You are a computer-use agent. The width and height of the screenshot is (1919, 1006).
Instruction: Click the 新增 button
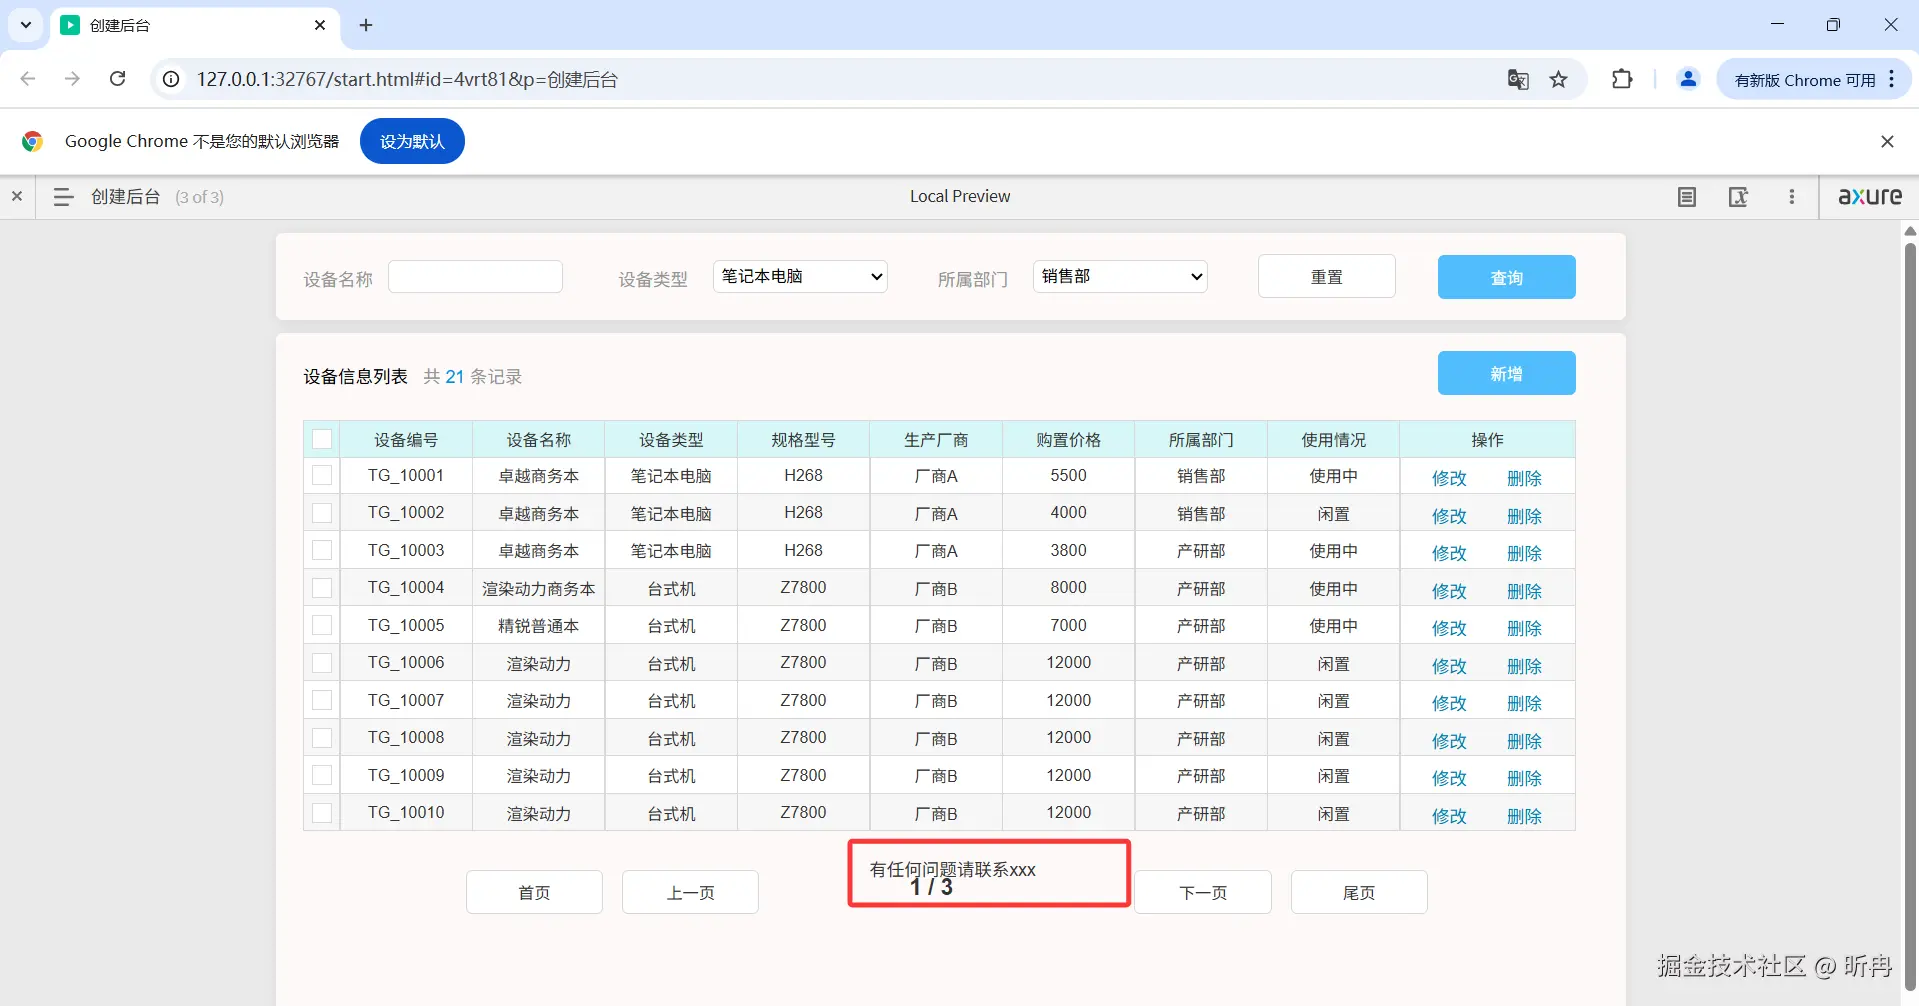[x=1507, y=373]
